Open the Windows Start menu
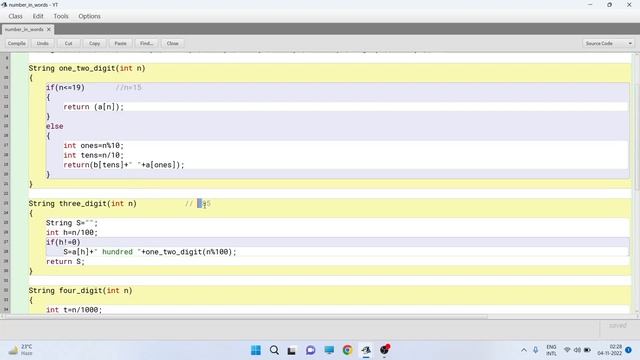The height and width of the screenshot is (360, 640). (256, 350)
